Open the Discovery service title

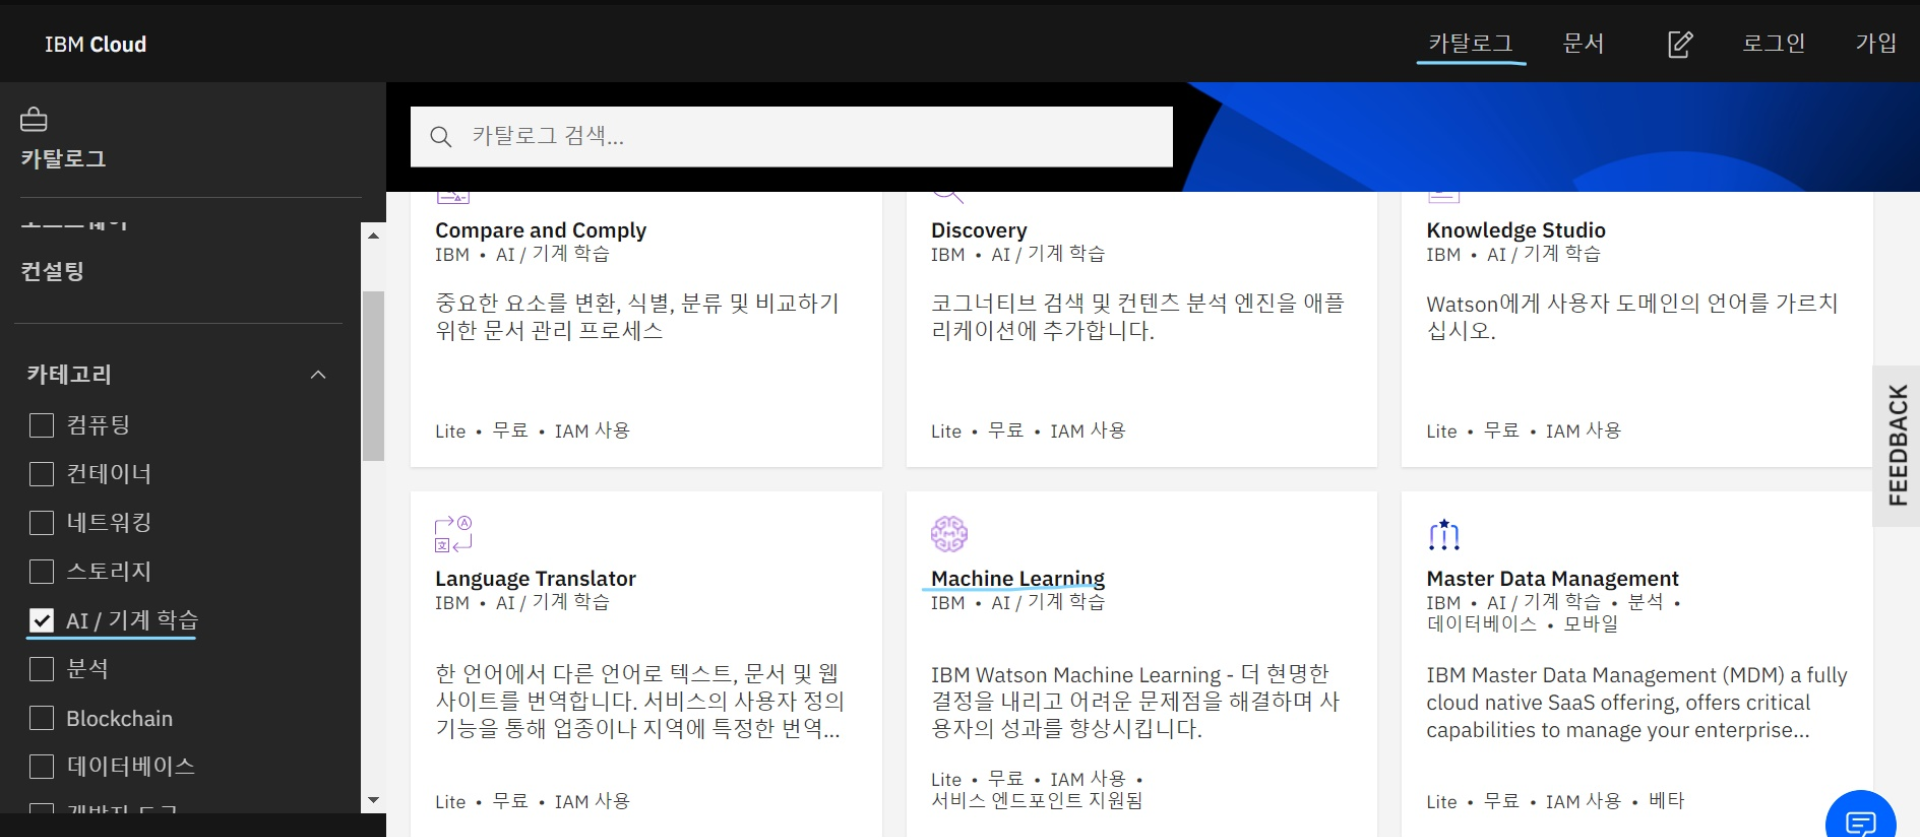979,230
